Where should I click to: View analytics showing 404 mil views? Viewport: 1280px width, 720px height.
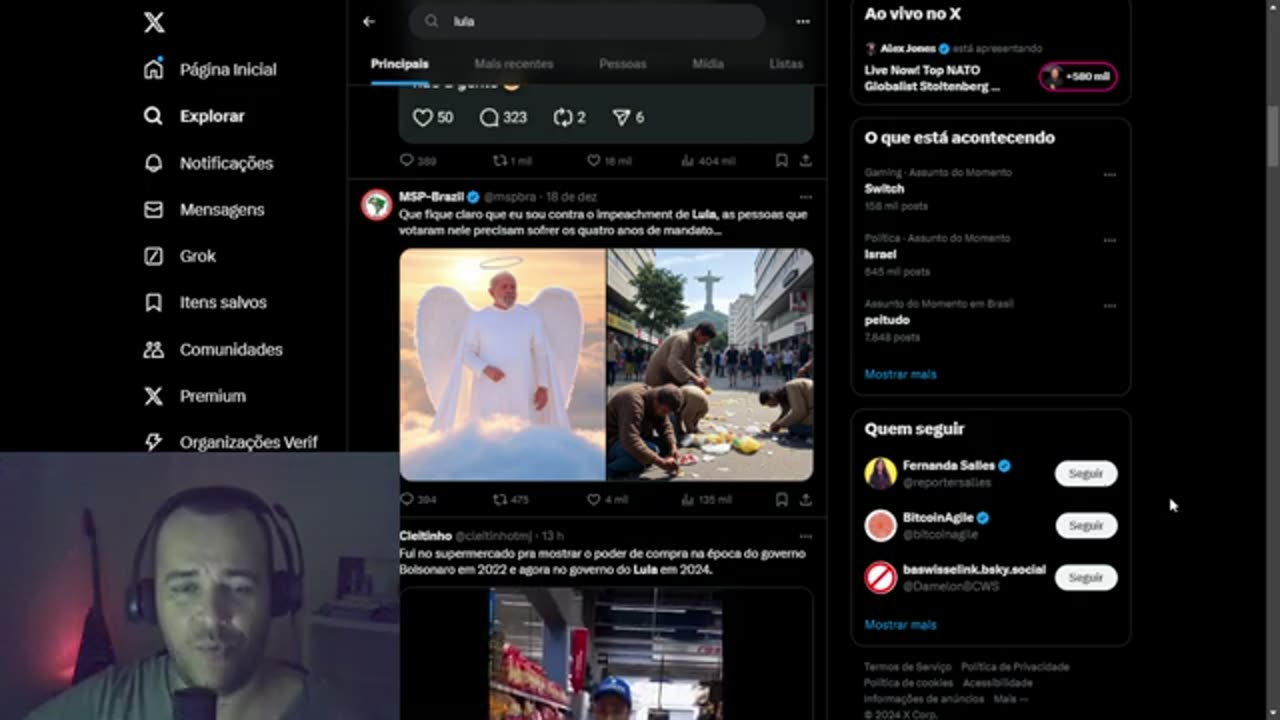[x=708, y=160]
